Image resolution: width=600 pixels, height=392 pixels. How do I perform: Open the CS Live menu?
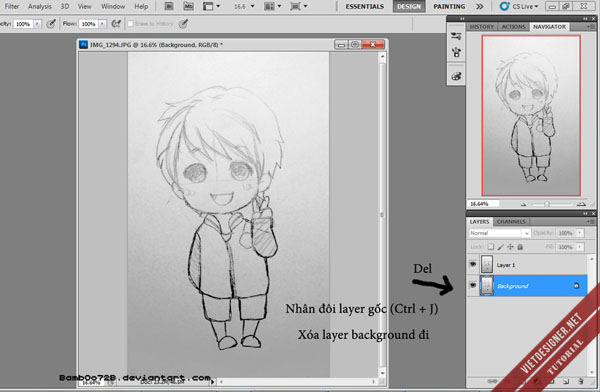(519, 7)
